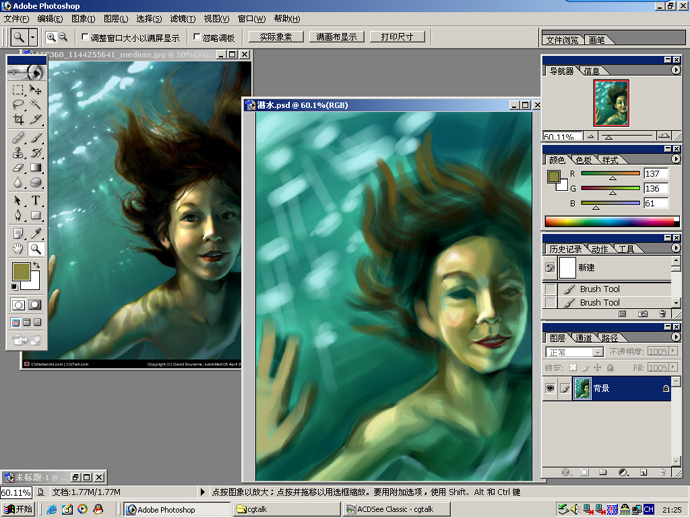Switch to the 信息 info tab

592,71
